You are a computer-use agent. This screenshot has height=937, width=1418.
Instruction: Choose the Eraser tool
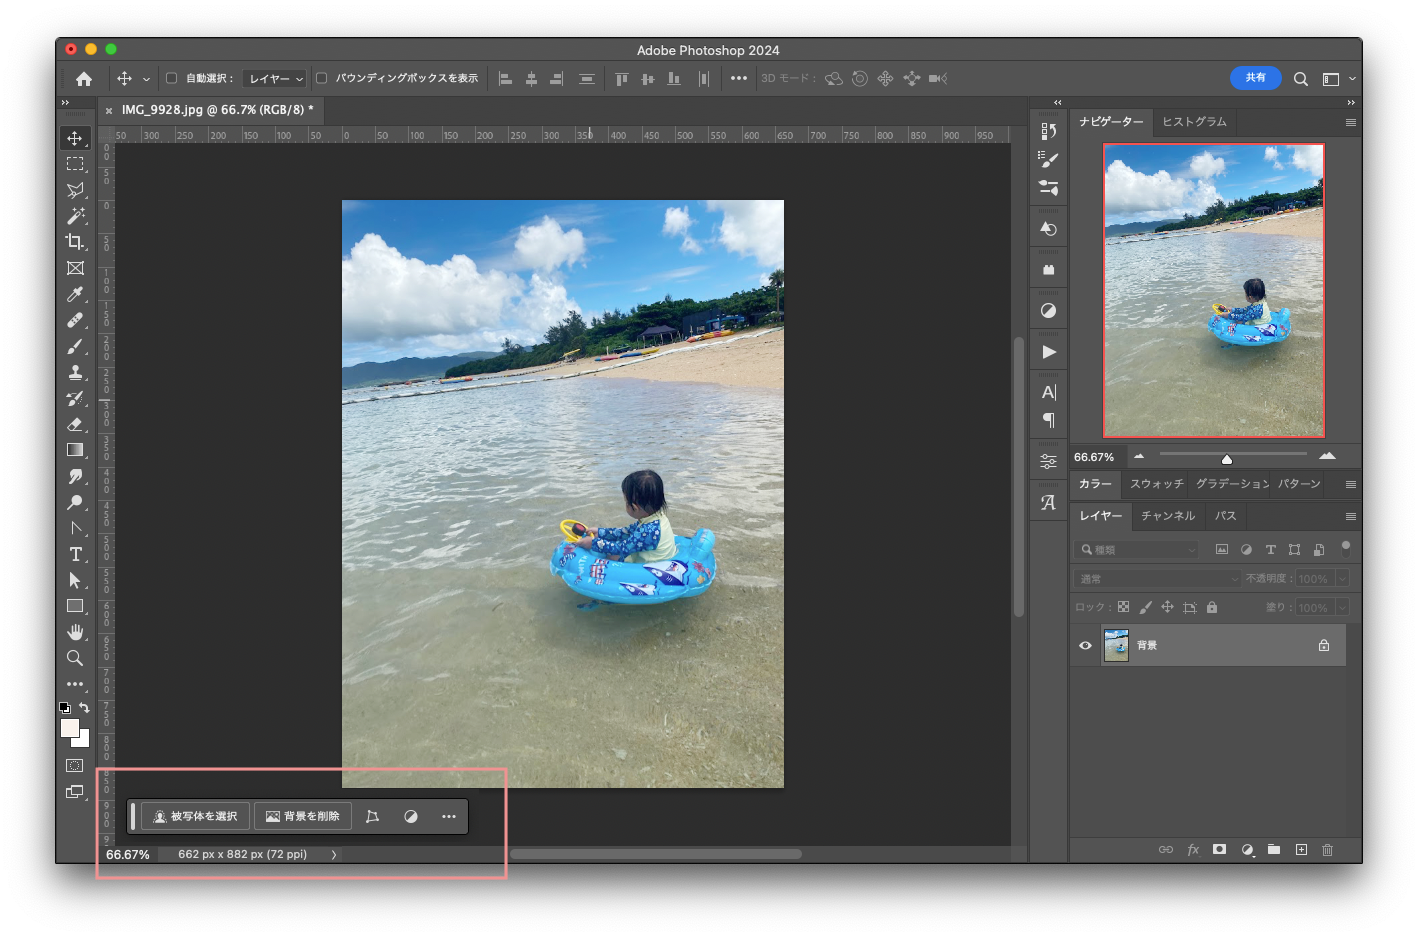tap(75, 425)
